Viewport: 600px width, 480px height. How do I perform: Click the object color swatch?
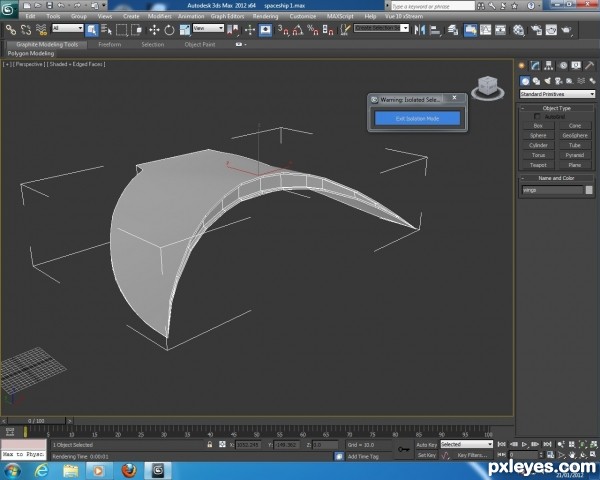coord(589,190)
